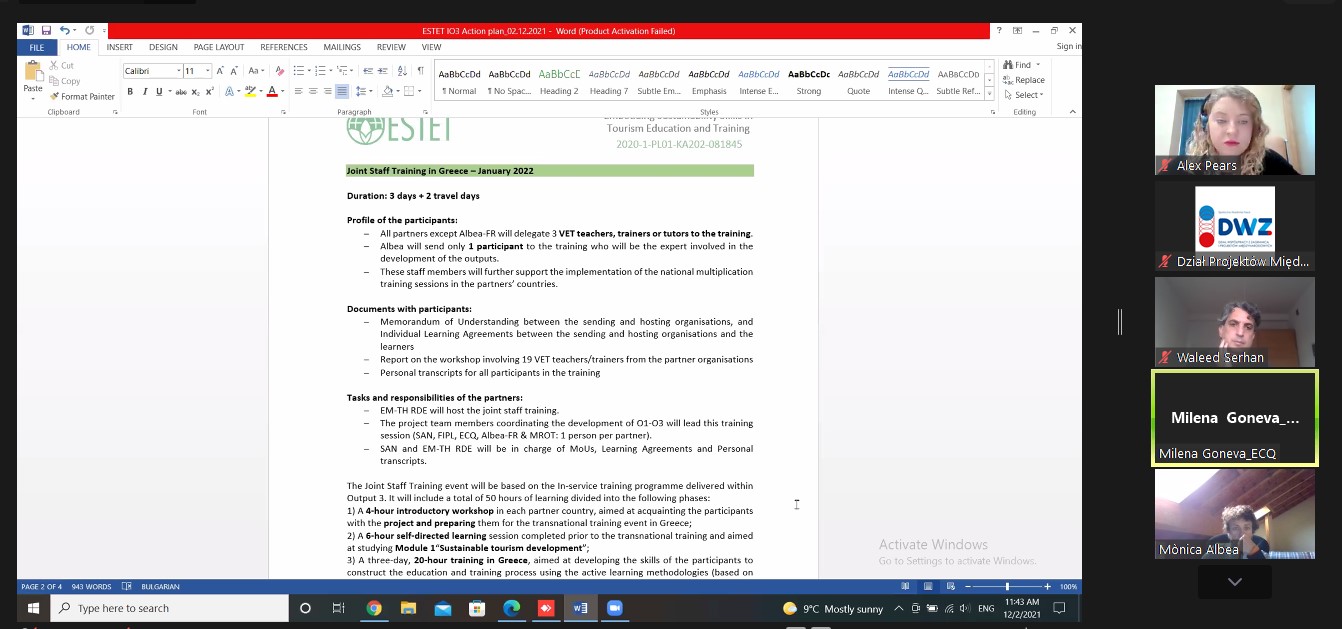Shrink the font size
Viewport: 1342px width, 629px height.
coord(235,71)
